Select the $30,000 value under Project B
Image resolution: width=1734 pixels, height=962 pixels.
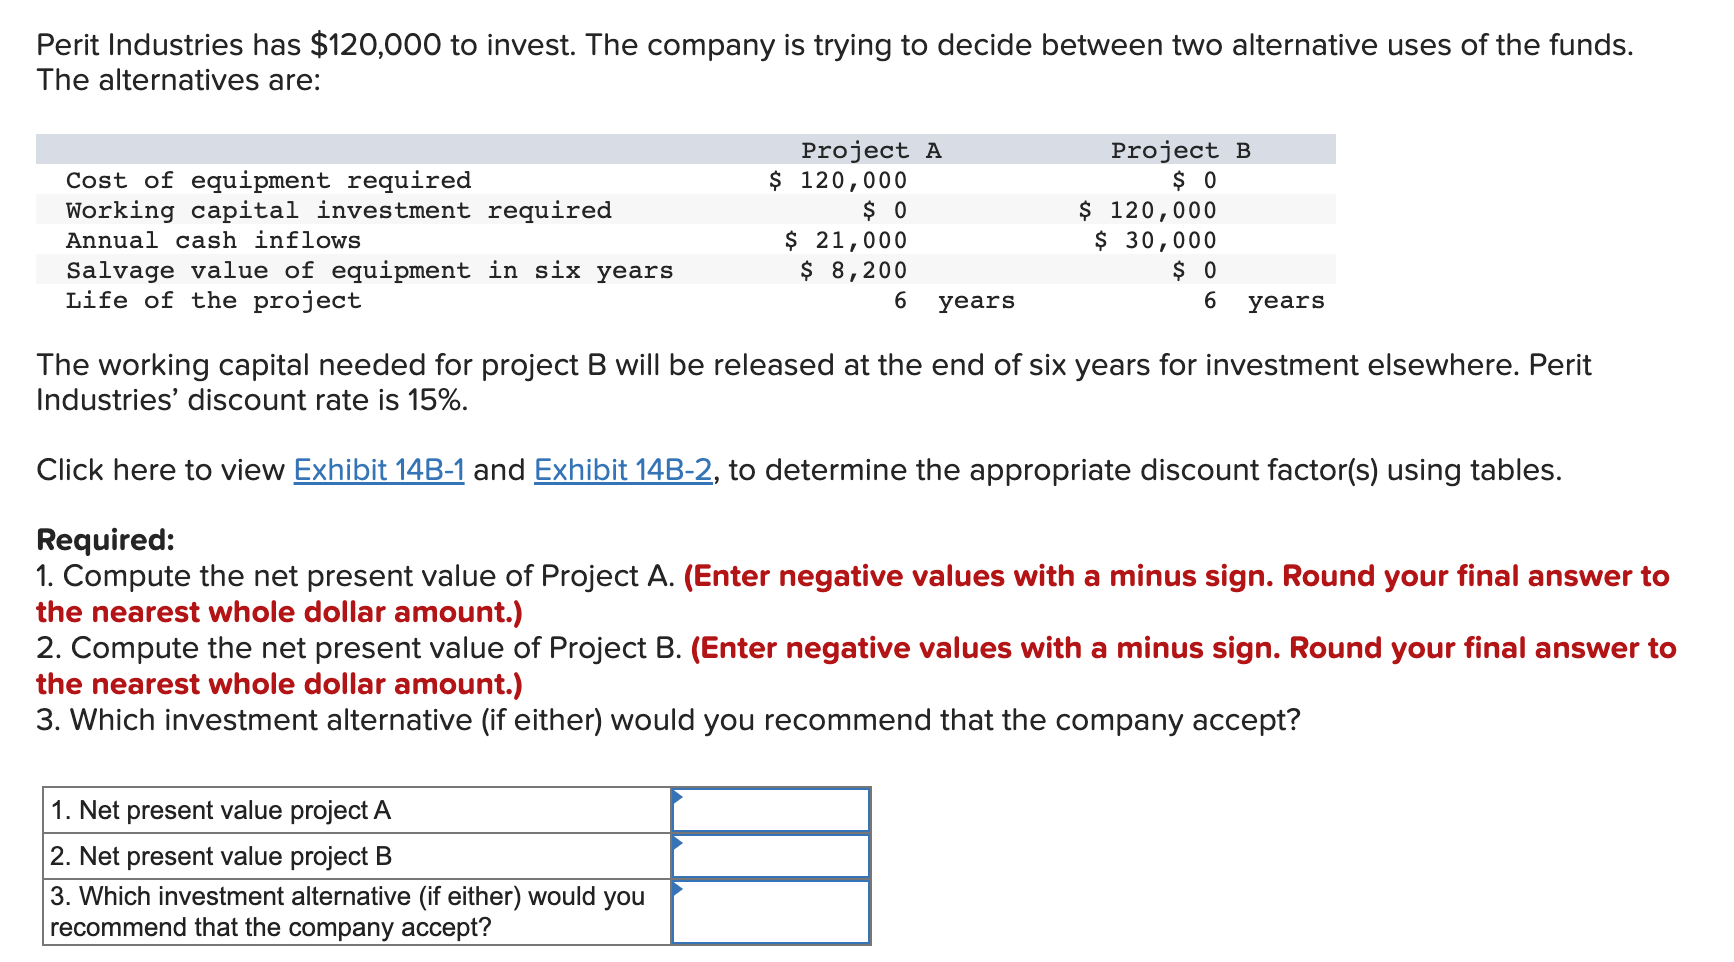(x=1156, y=240)
